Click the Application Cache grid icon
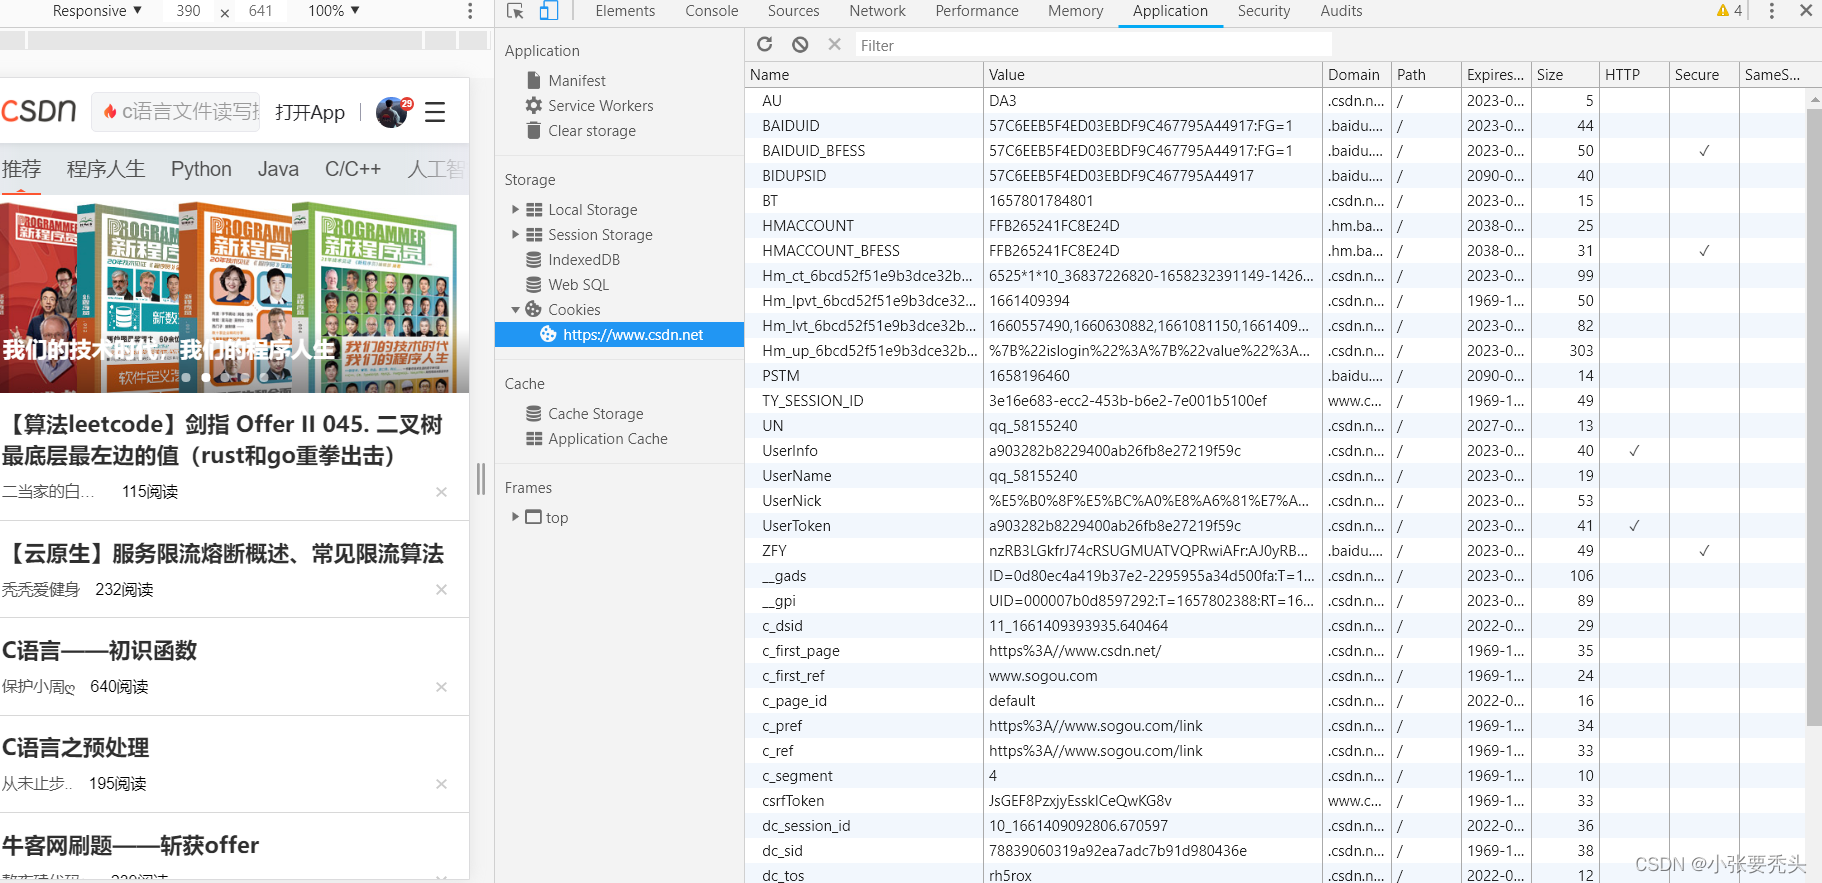The height and width of the screenshot is (883, 1822). click(534, 438)
